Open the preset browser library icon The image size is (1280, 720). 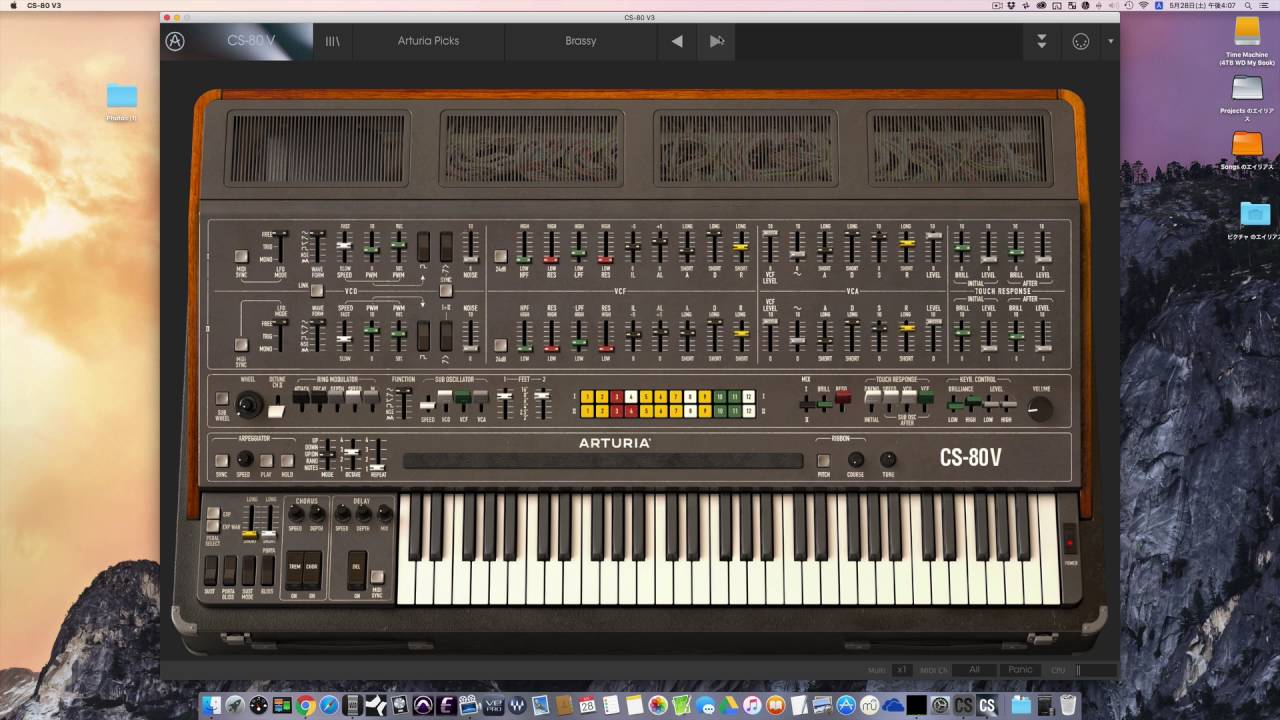tap(332, 41)
